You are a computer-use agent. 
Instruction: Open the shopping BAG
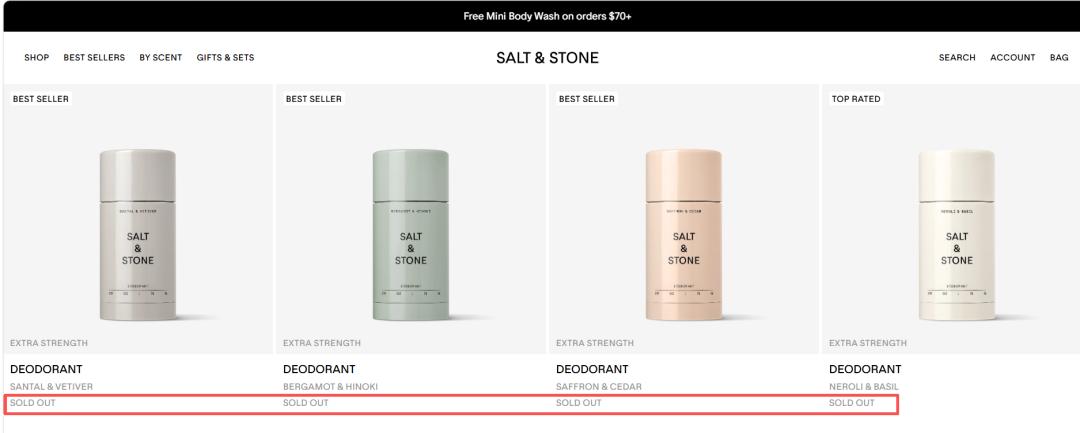1059,58
